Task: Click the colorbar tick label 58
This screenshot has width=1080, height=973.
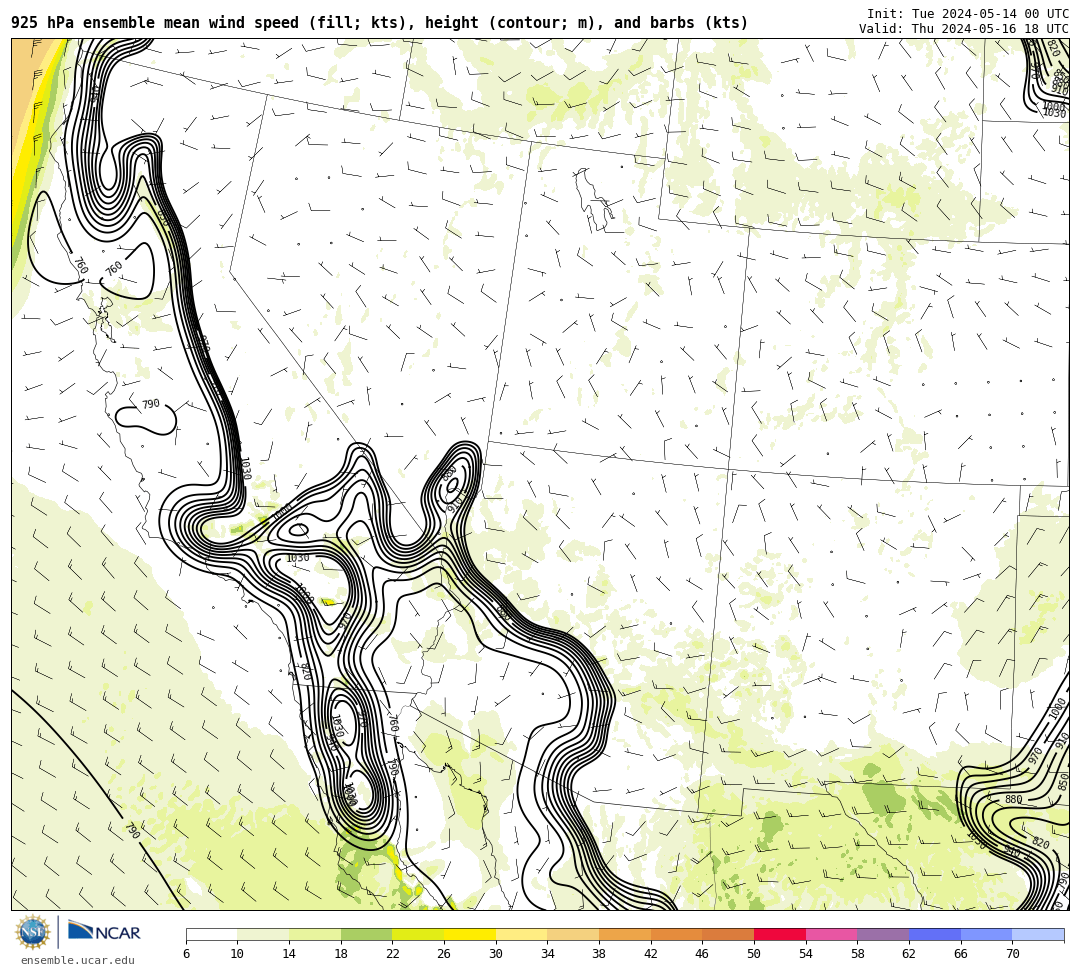Action: coord(857,954)
